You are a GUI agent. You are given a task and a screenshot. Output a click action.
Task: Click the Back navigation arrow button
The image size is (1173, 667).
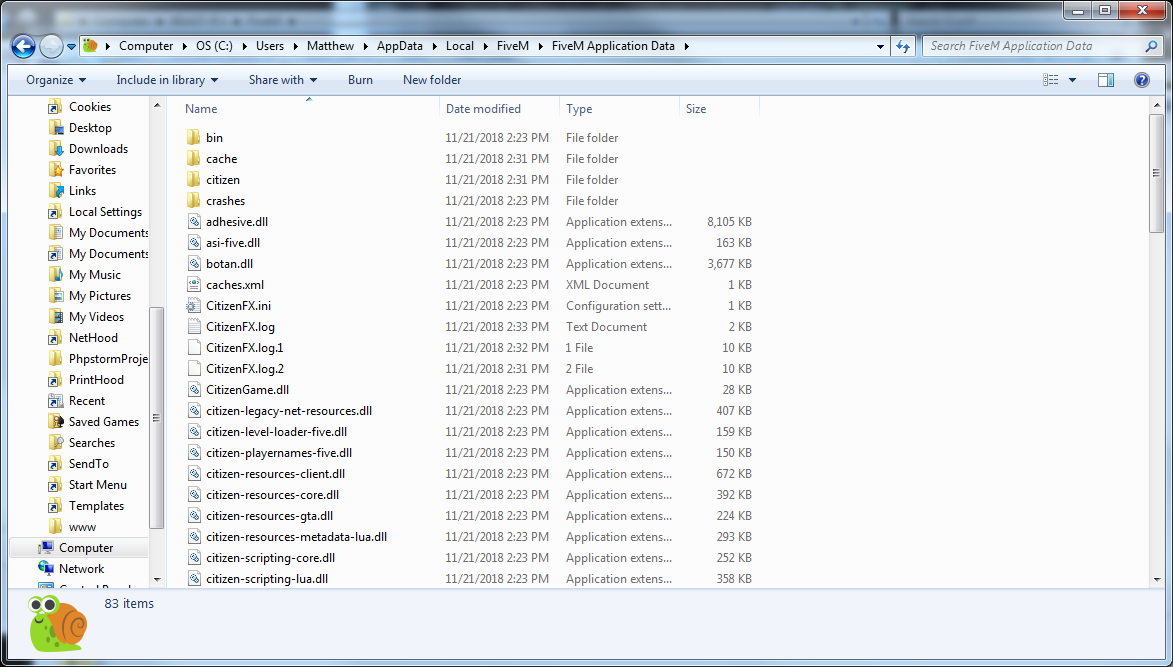(24, 46)
